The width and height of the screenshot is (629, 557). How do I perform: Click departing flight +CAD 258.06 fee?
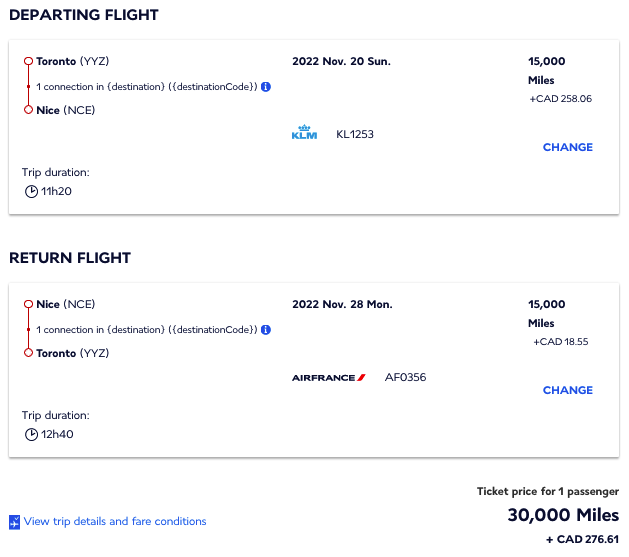point(560,99)
